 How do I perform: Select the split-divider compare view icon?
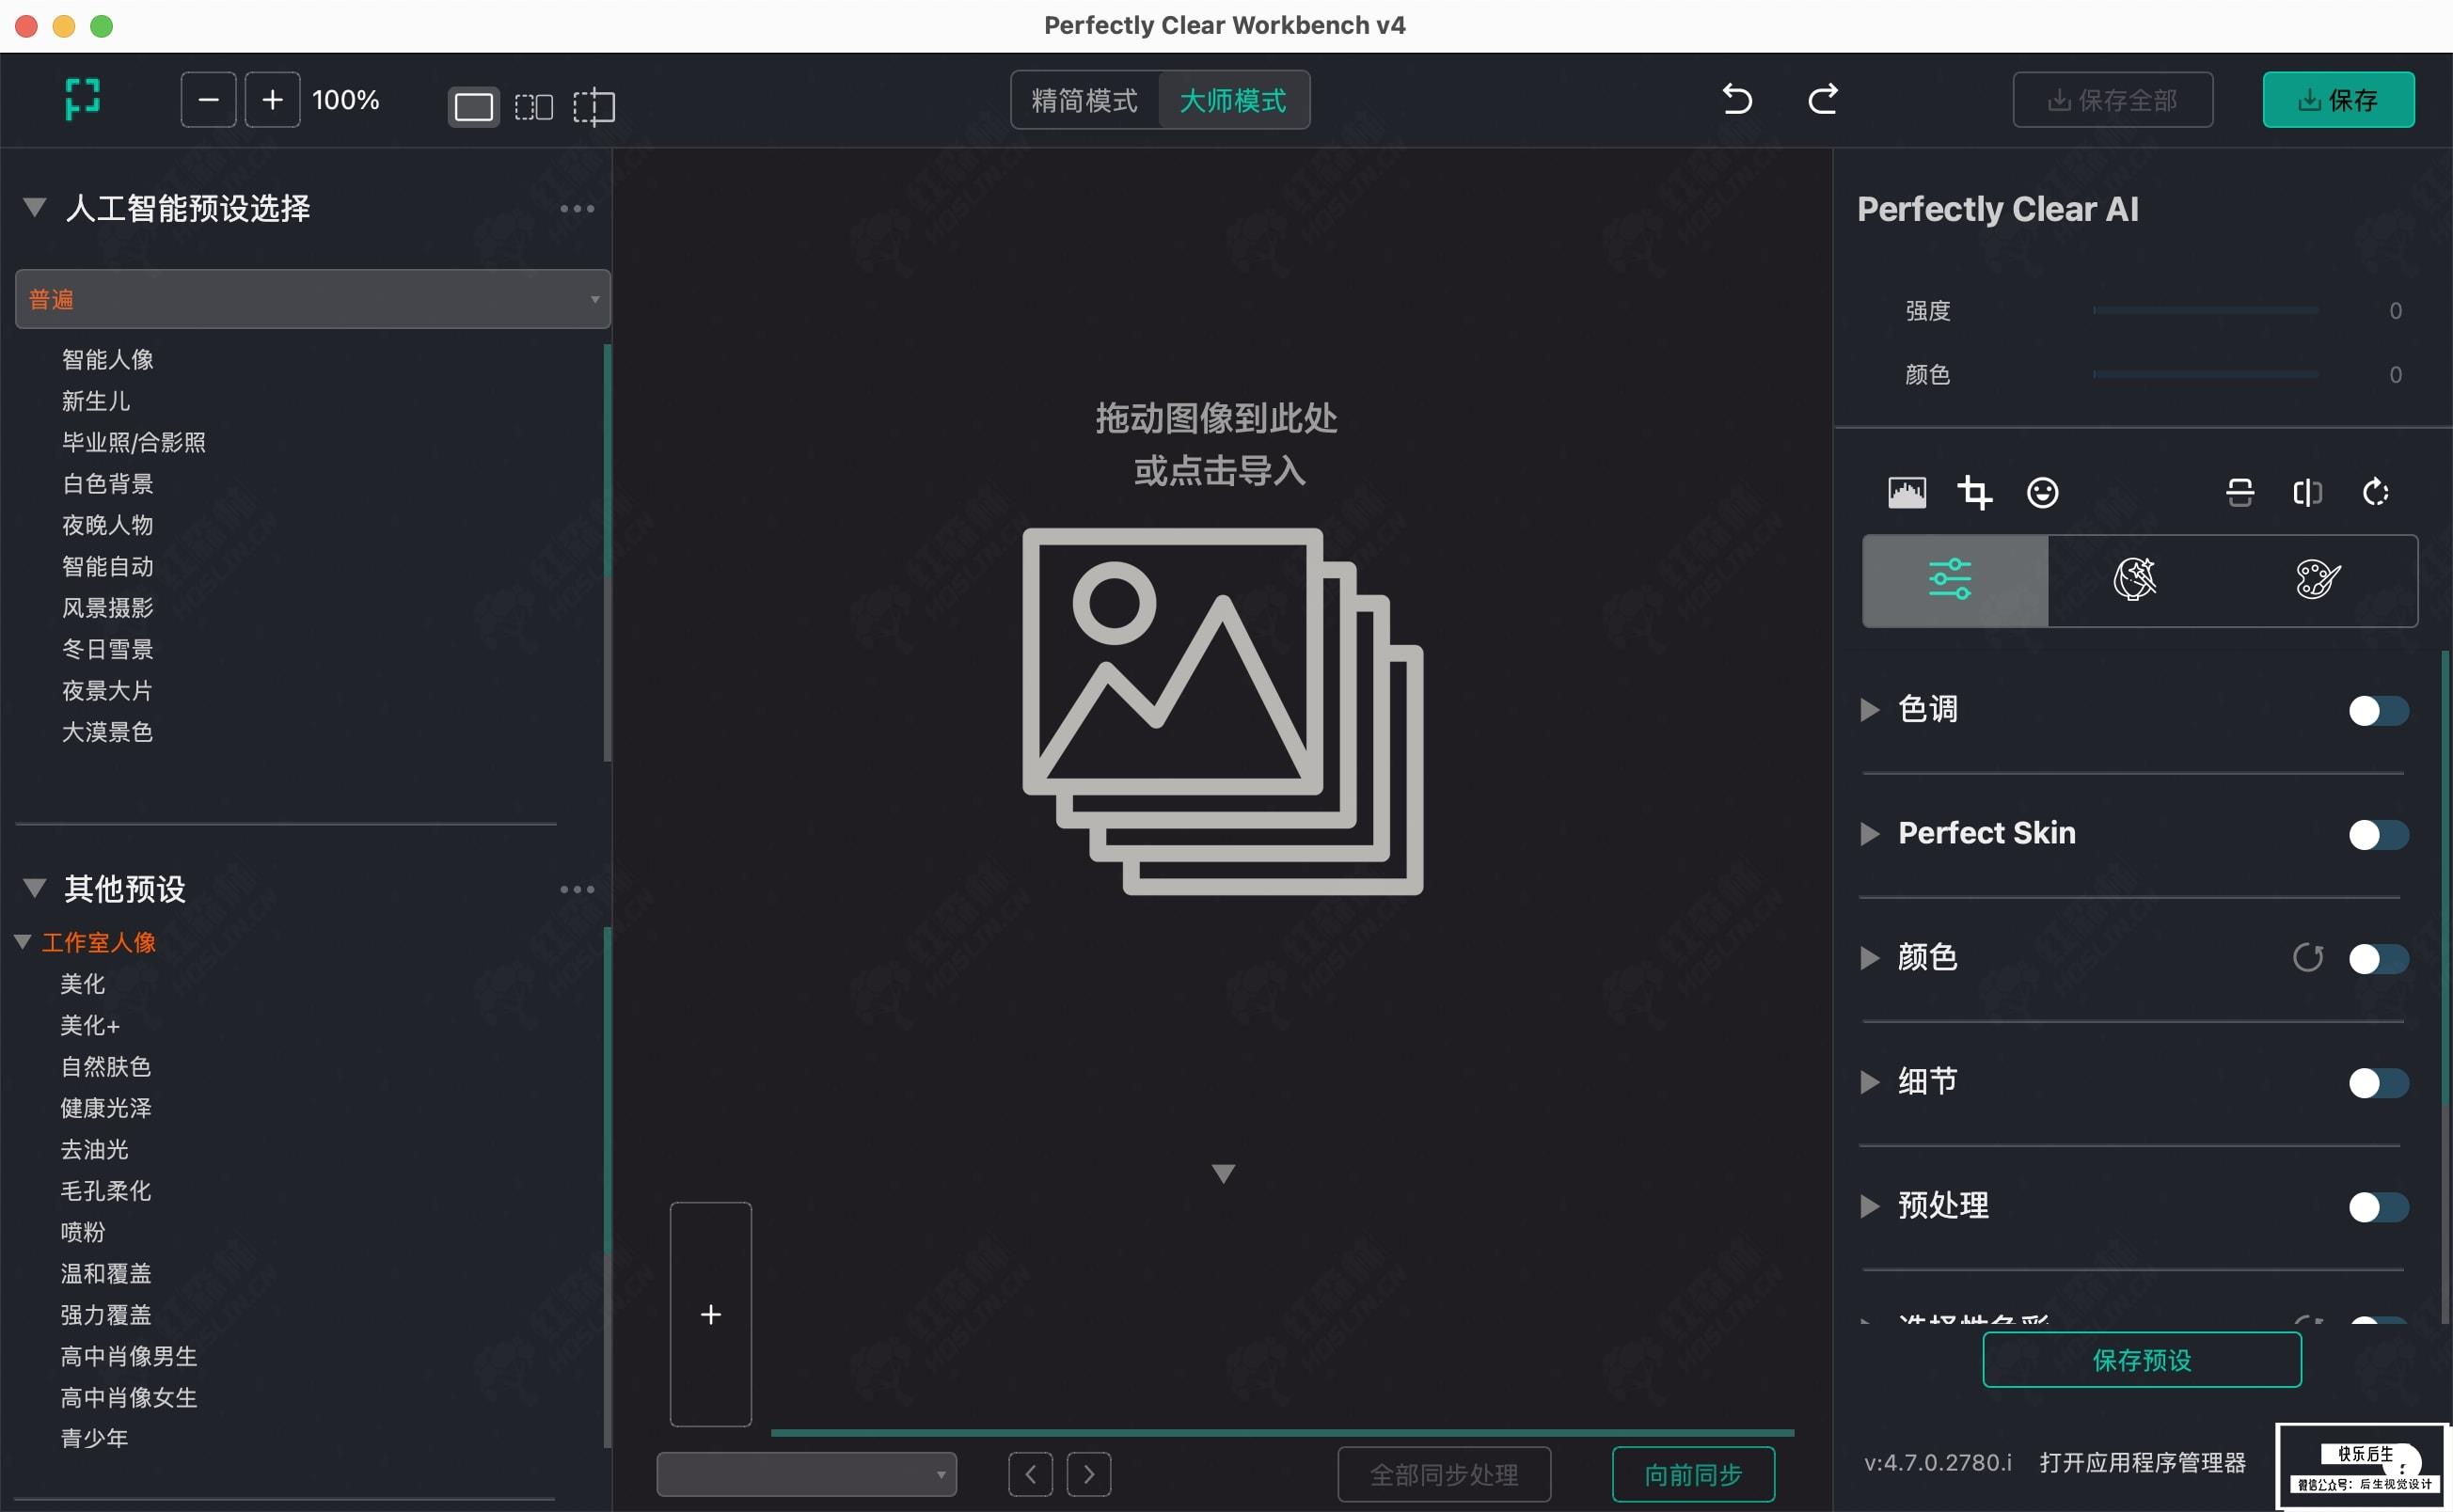(594, 106)
